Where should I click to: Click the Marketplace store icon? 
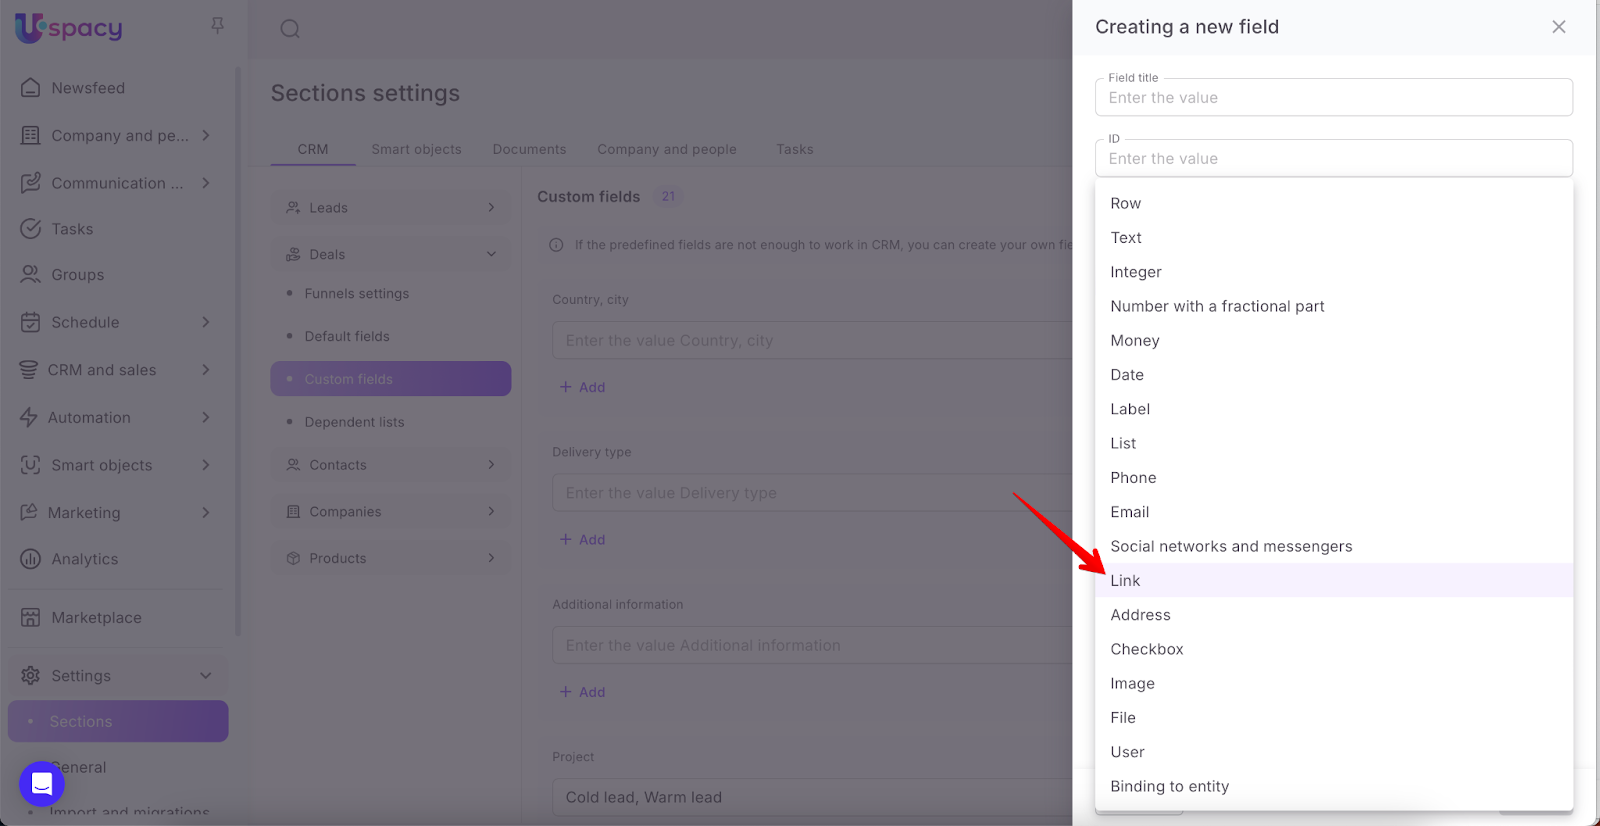31,618
